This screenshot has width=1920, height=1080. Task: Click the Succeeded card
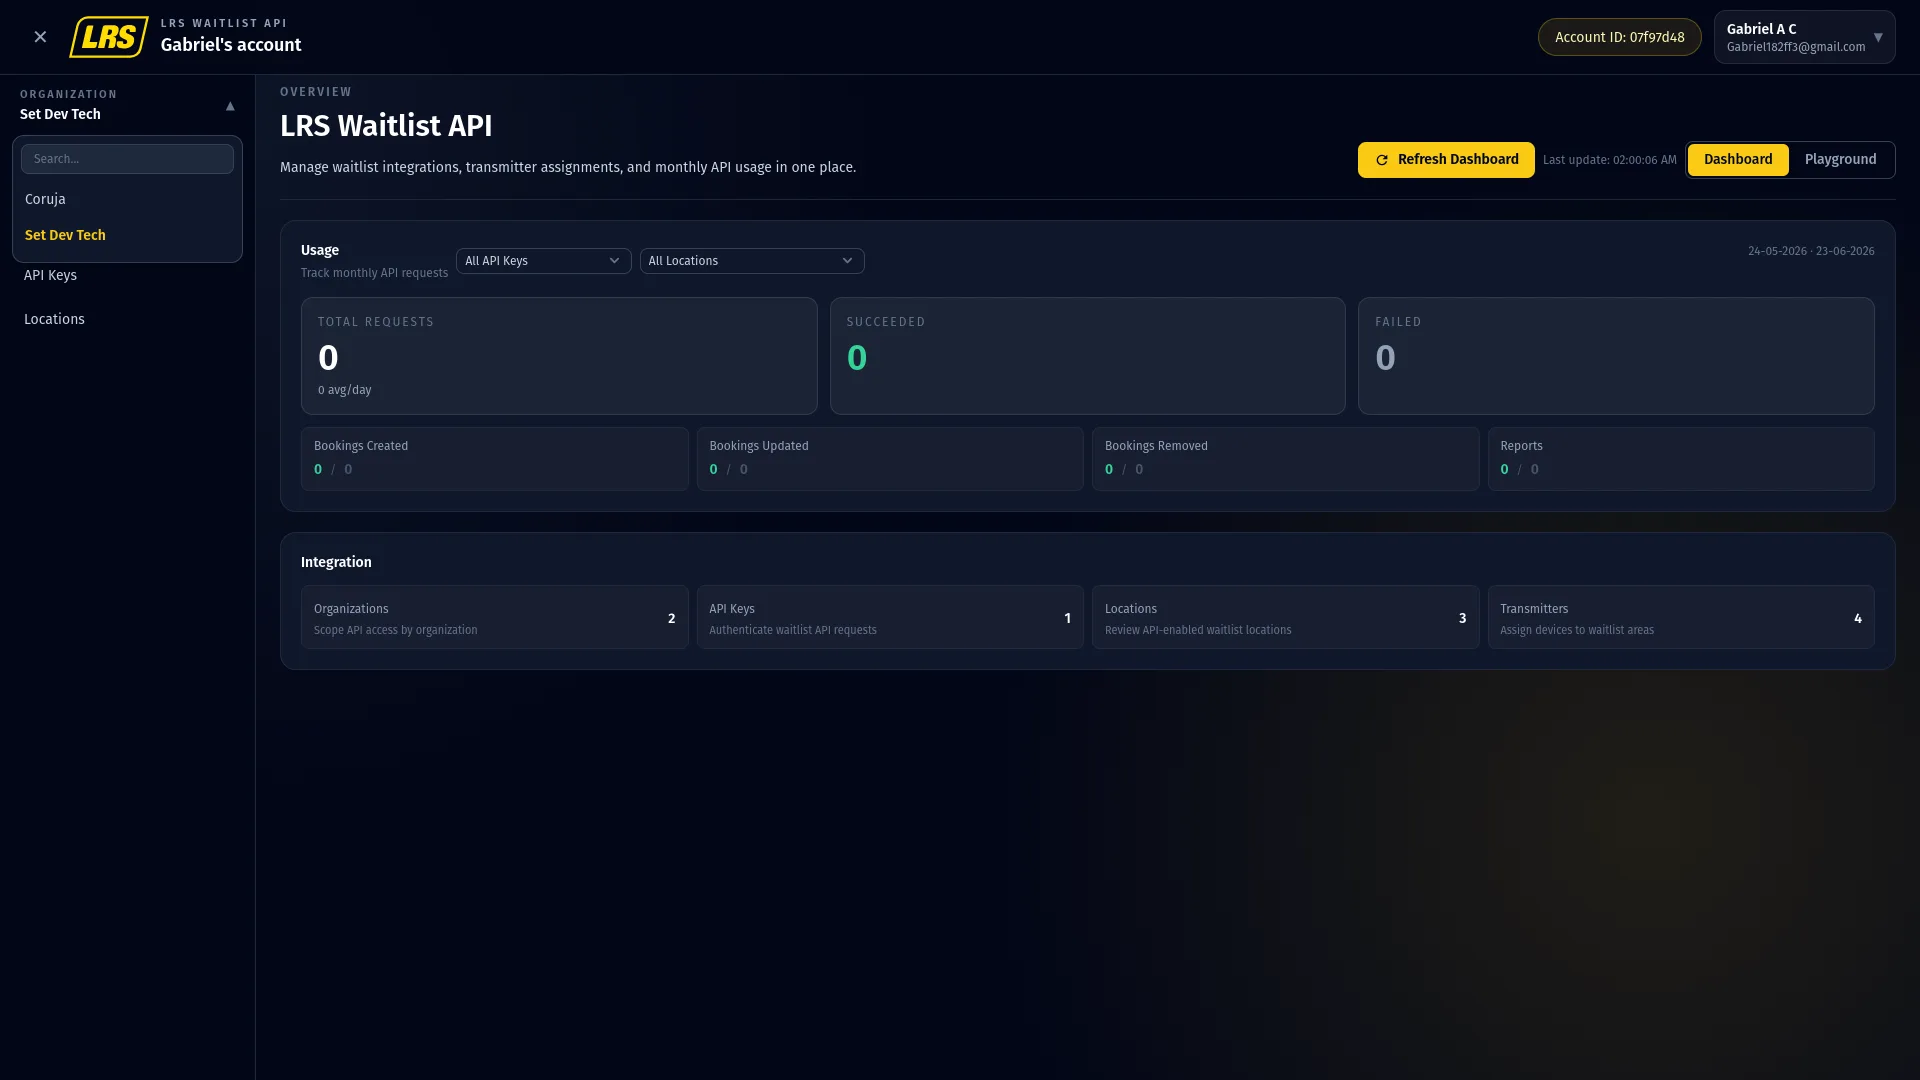pos(1087,356)
